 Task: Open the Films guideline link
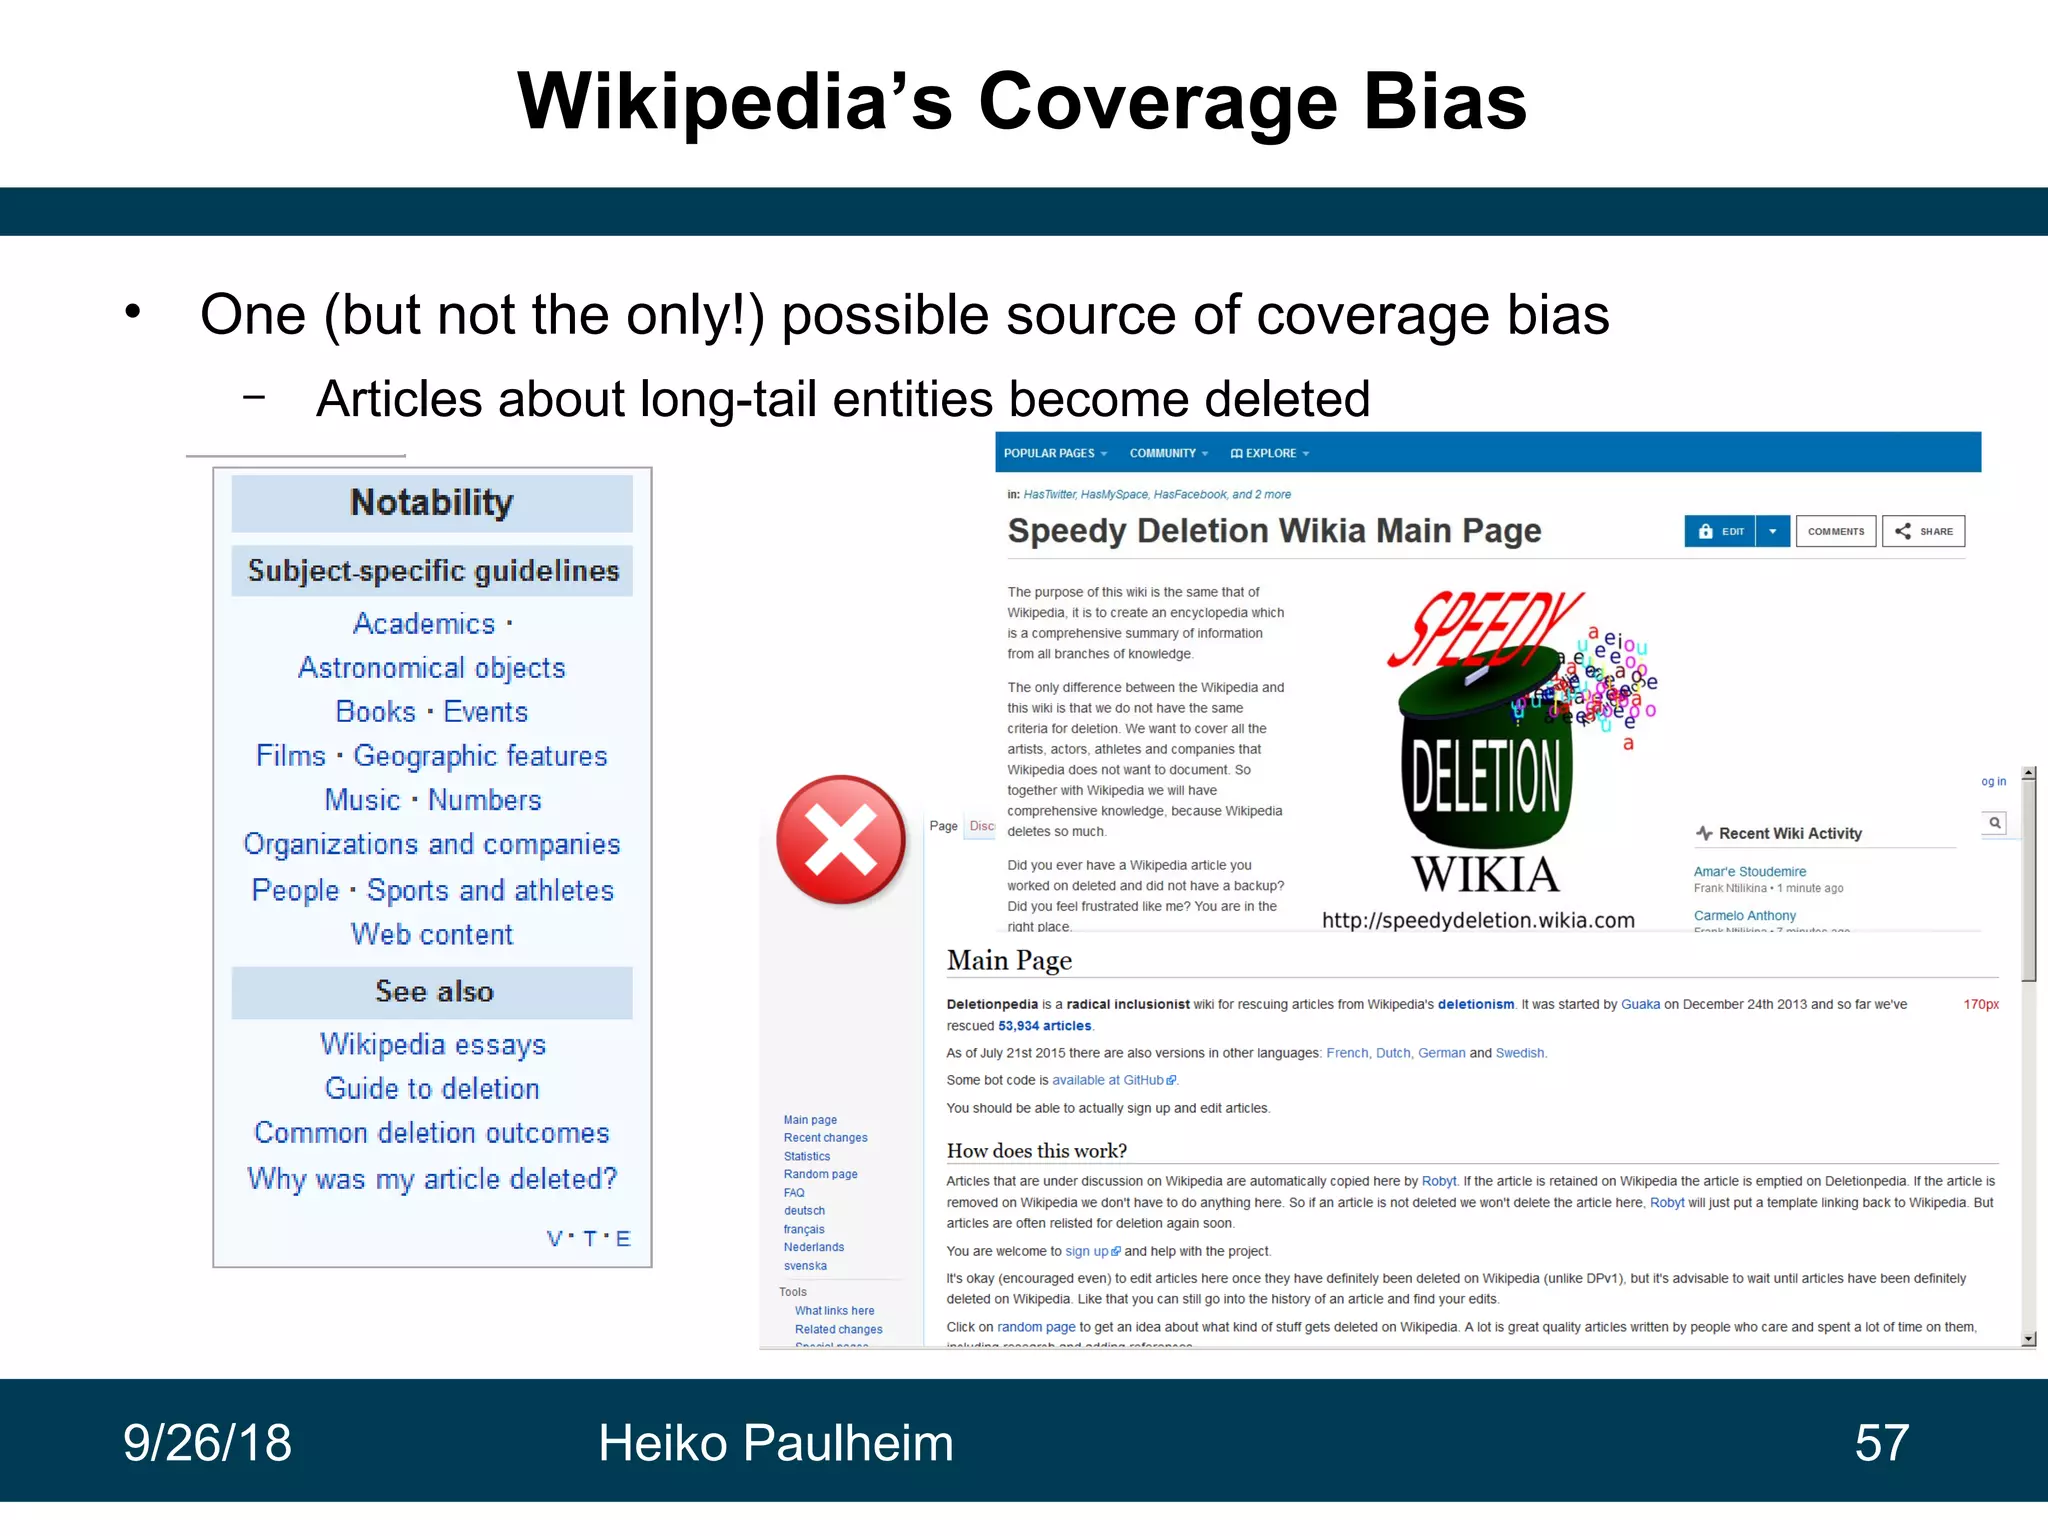coord(291,756)
